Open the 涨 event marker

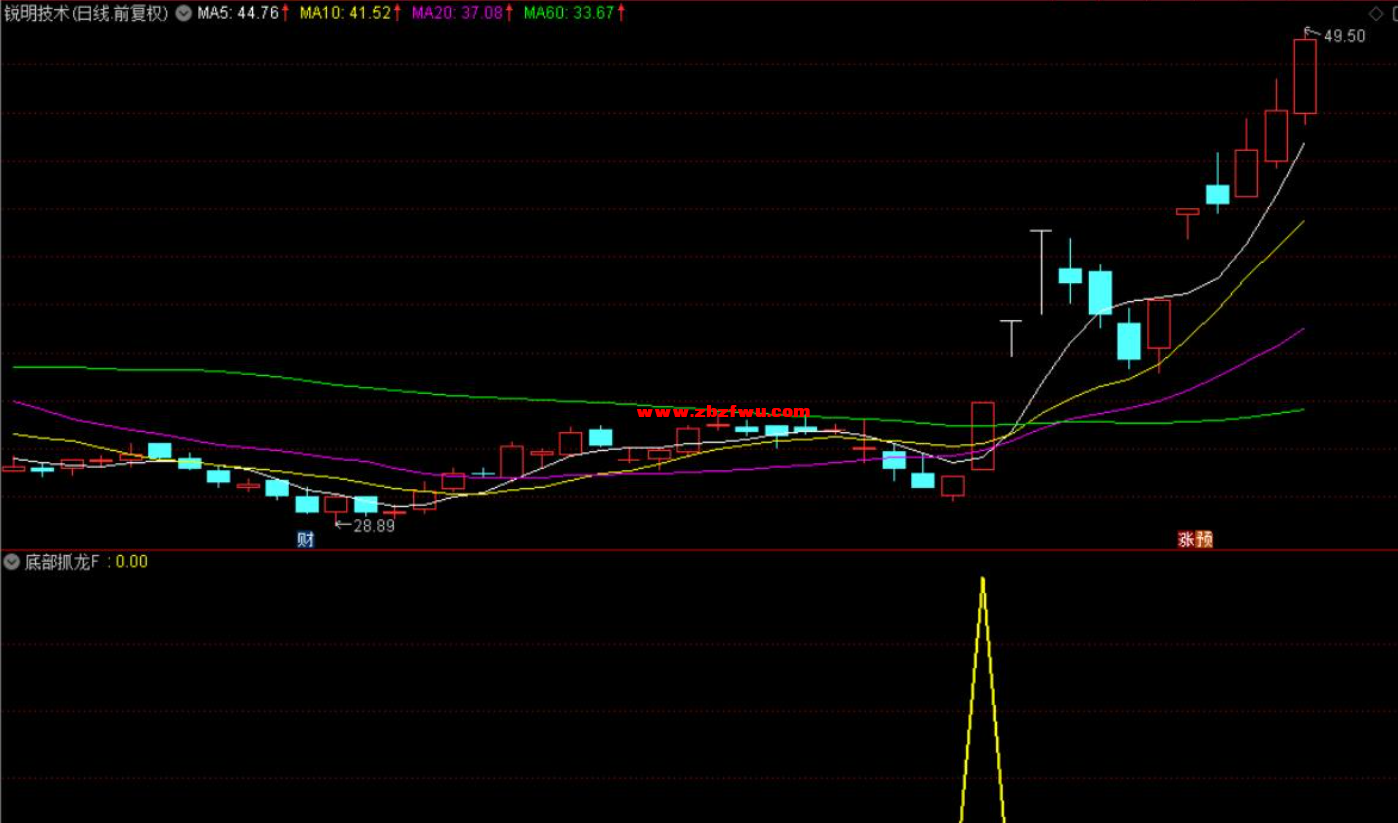pos(1187,539)
